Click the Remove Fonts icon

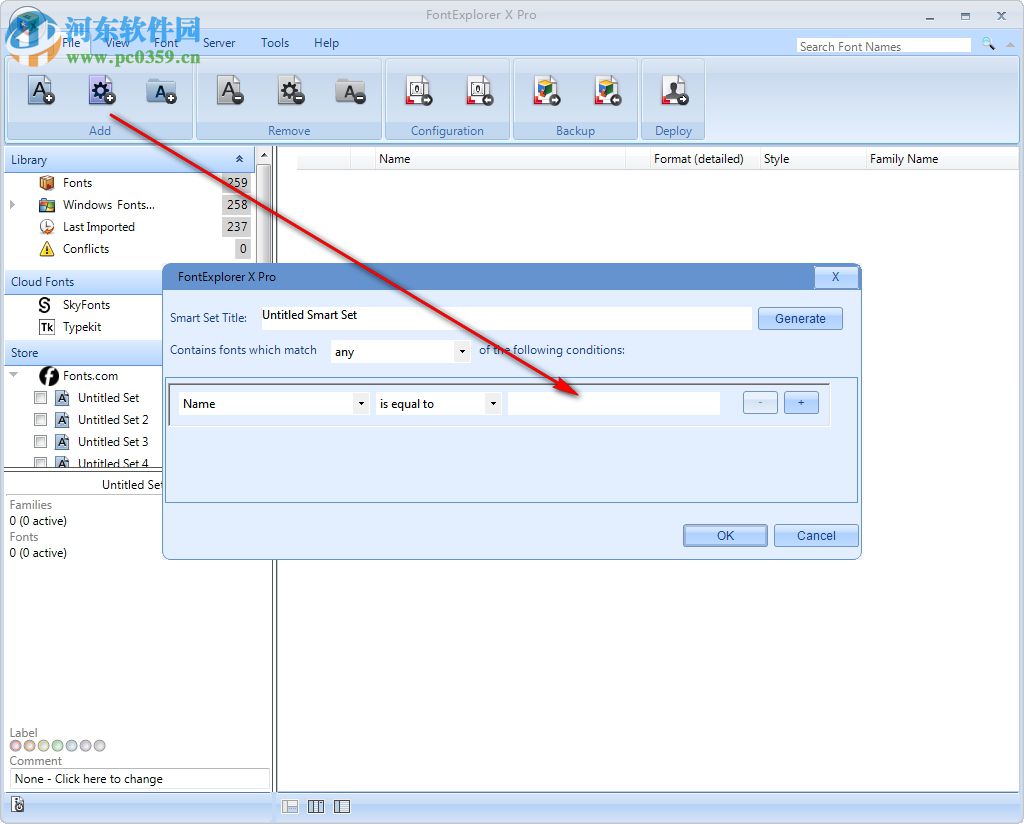pyautogui.click(x=231, y=91)
